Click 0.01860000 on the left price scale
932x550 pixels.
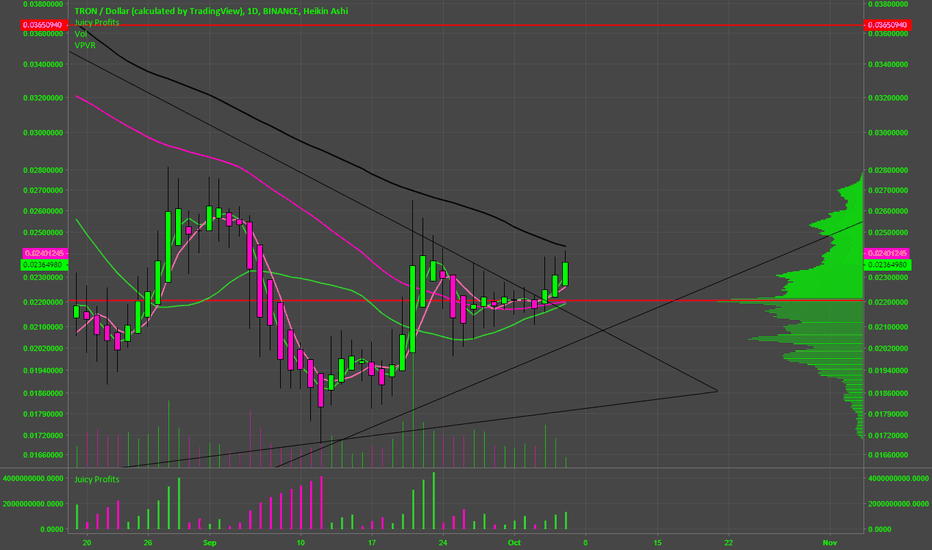click(43, 393)
